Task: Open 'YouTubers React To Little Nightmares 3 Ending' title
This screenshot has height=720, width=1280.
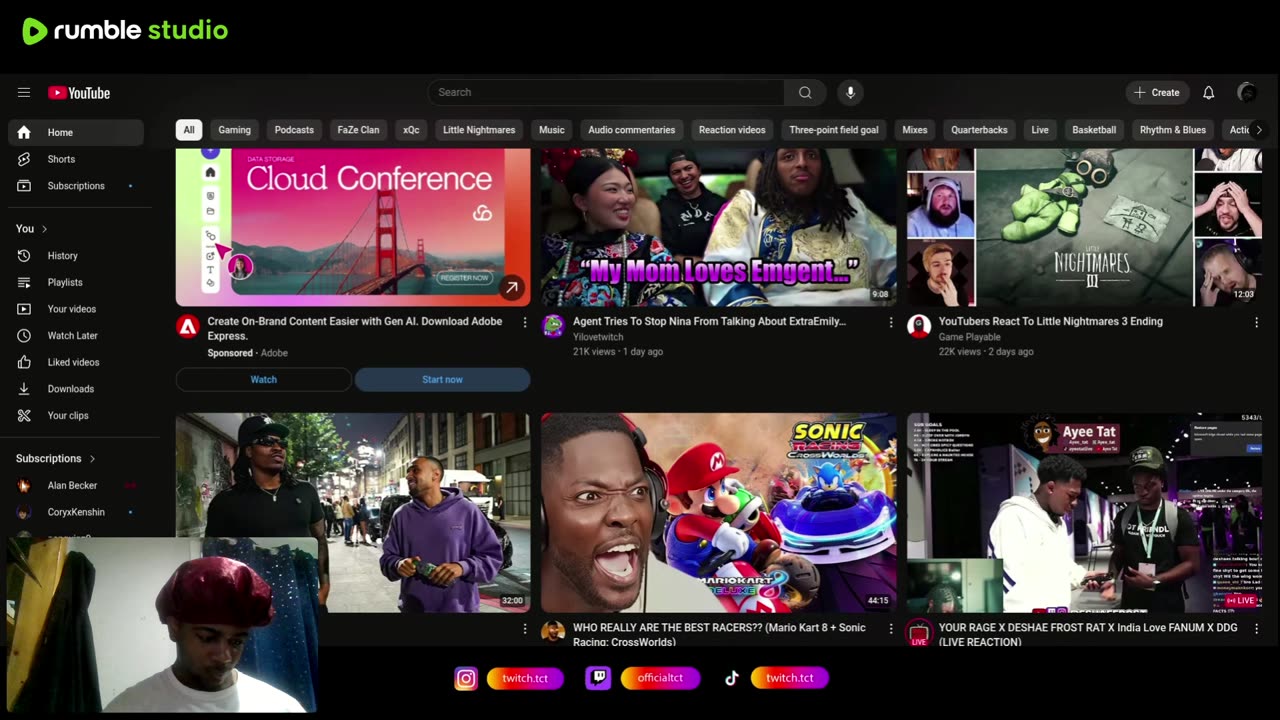Action: tap(1051, 321)
